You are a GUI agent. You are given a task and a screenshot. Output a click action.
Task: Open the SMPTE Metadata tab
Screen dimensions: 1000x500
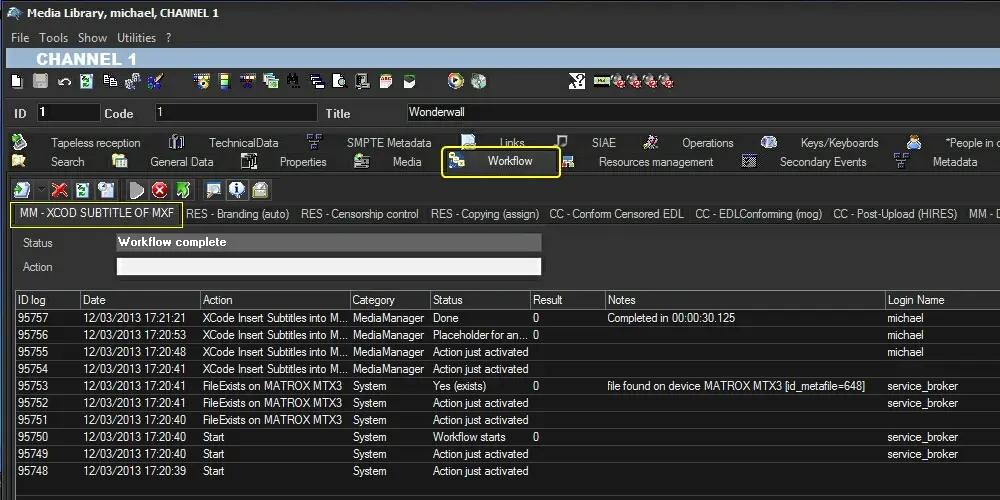[x=388, y=143]
